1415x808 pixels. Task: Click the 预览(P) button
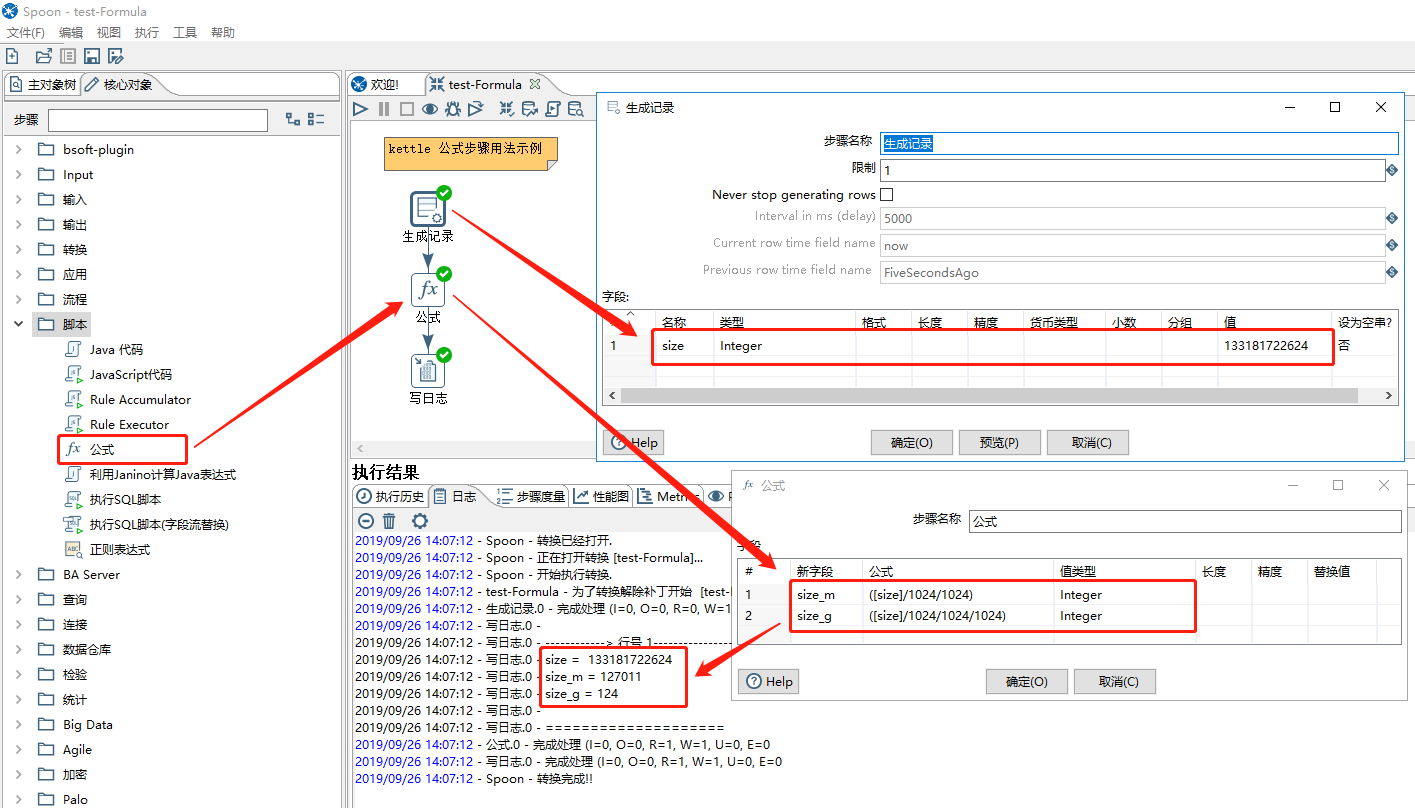(x=999, y=442)
